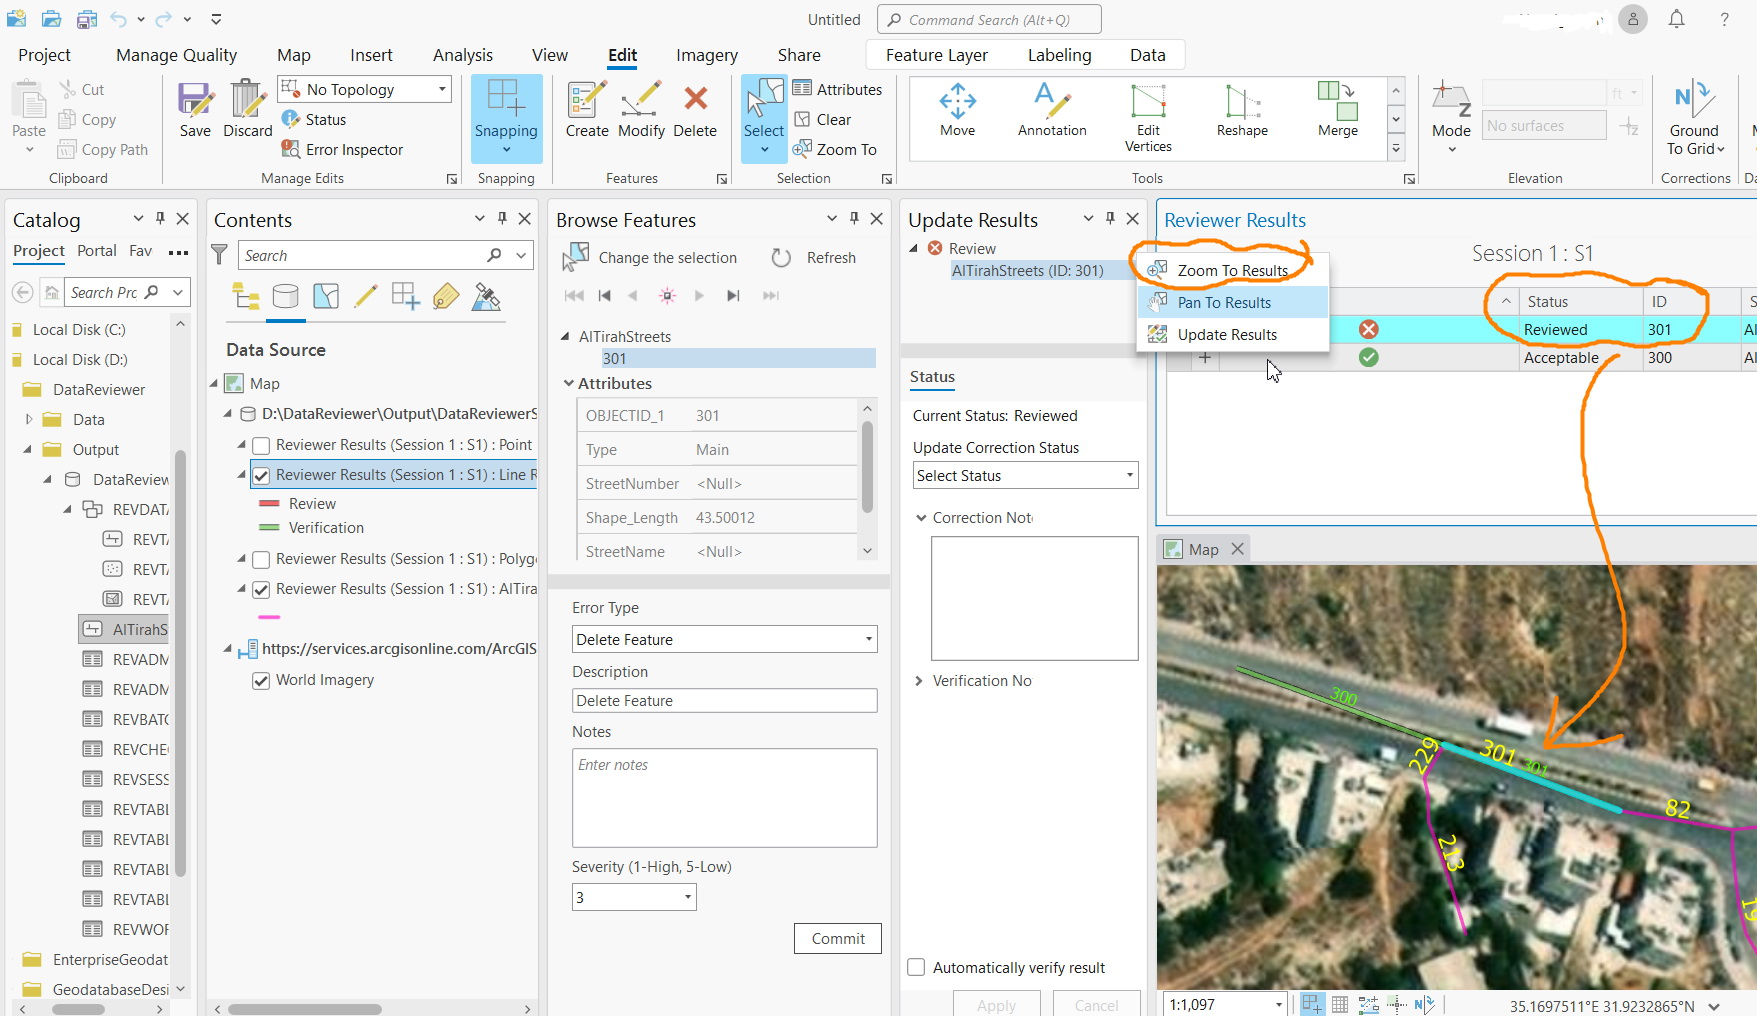The height and width of the screenshot is (1016, 1757).
Task: Hide the World Imagery layer
Action: coord(261,680)
